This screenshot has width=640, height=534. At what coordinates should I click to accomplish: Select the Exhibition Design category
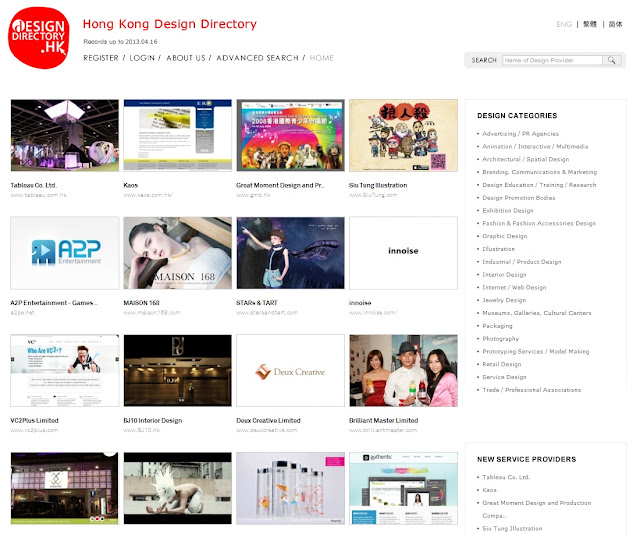coord(508,211)
